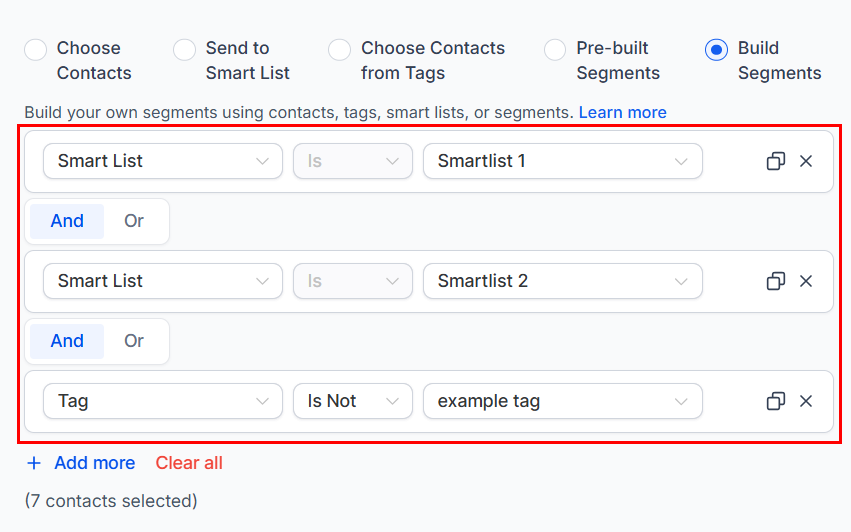851x532 pixels.
Task: Switch second connector to Or
Action: [134, 341]
